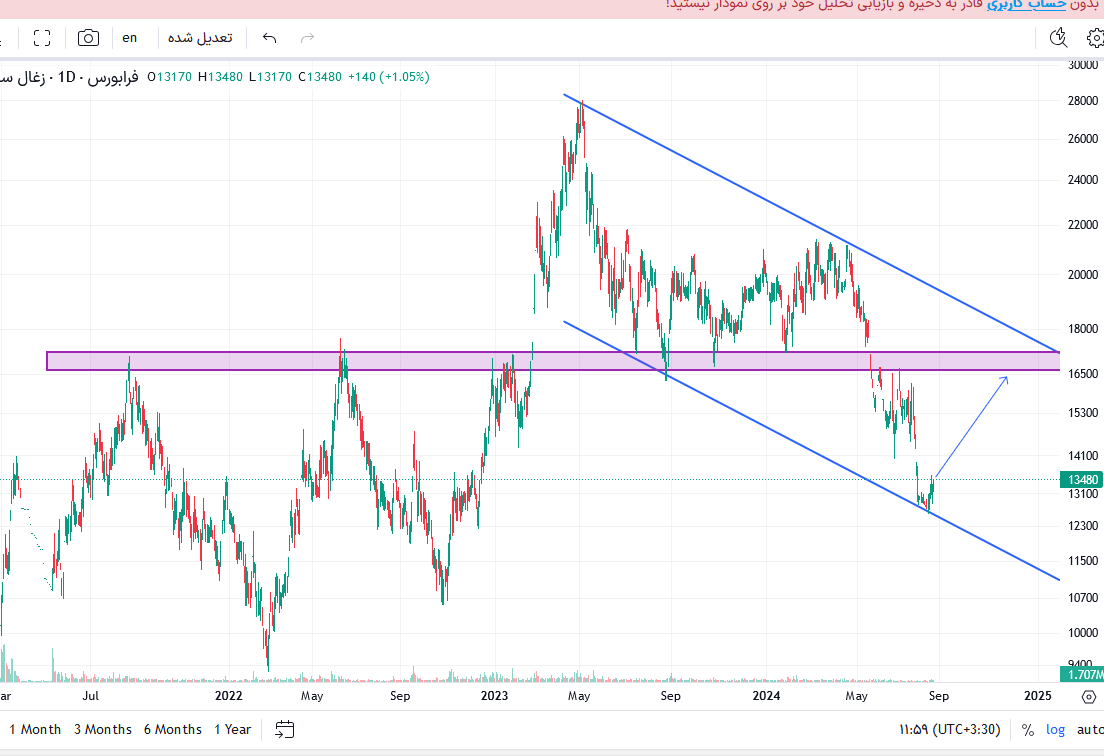The width and height of the screenshot is (1104, 756).
Task: Select the purple resistance zone rectangle
Action: click(553, 360)
